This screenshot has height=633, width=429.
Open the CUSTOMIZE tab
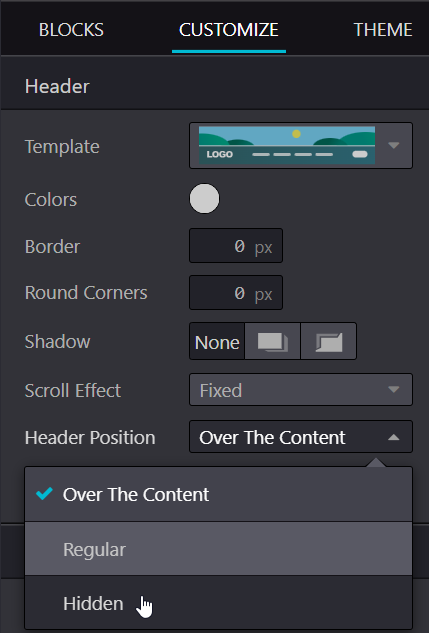coord(229,30)
